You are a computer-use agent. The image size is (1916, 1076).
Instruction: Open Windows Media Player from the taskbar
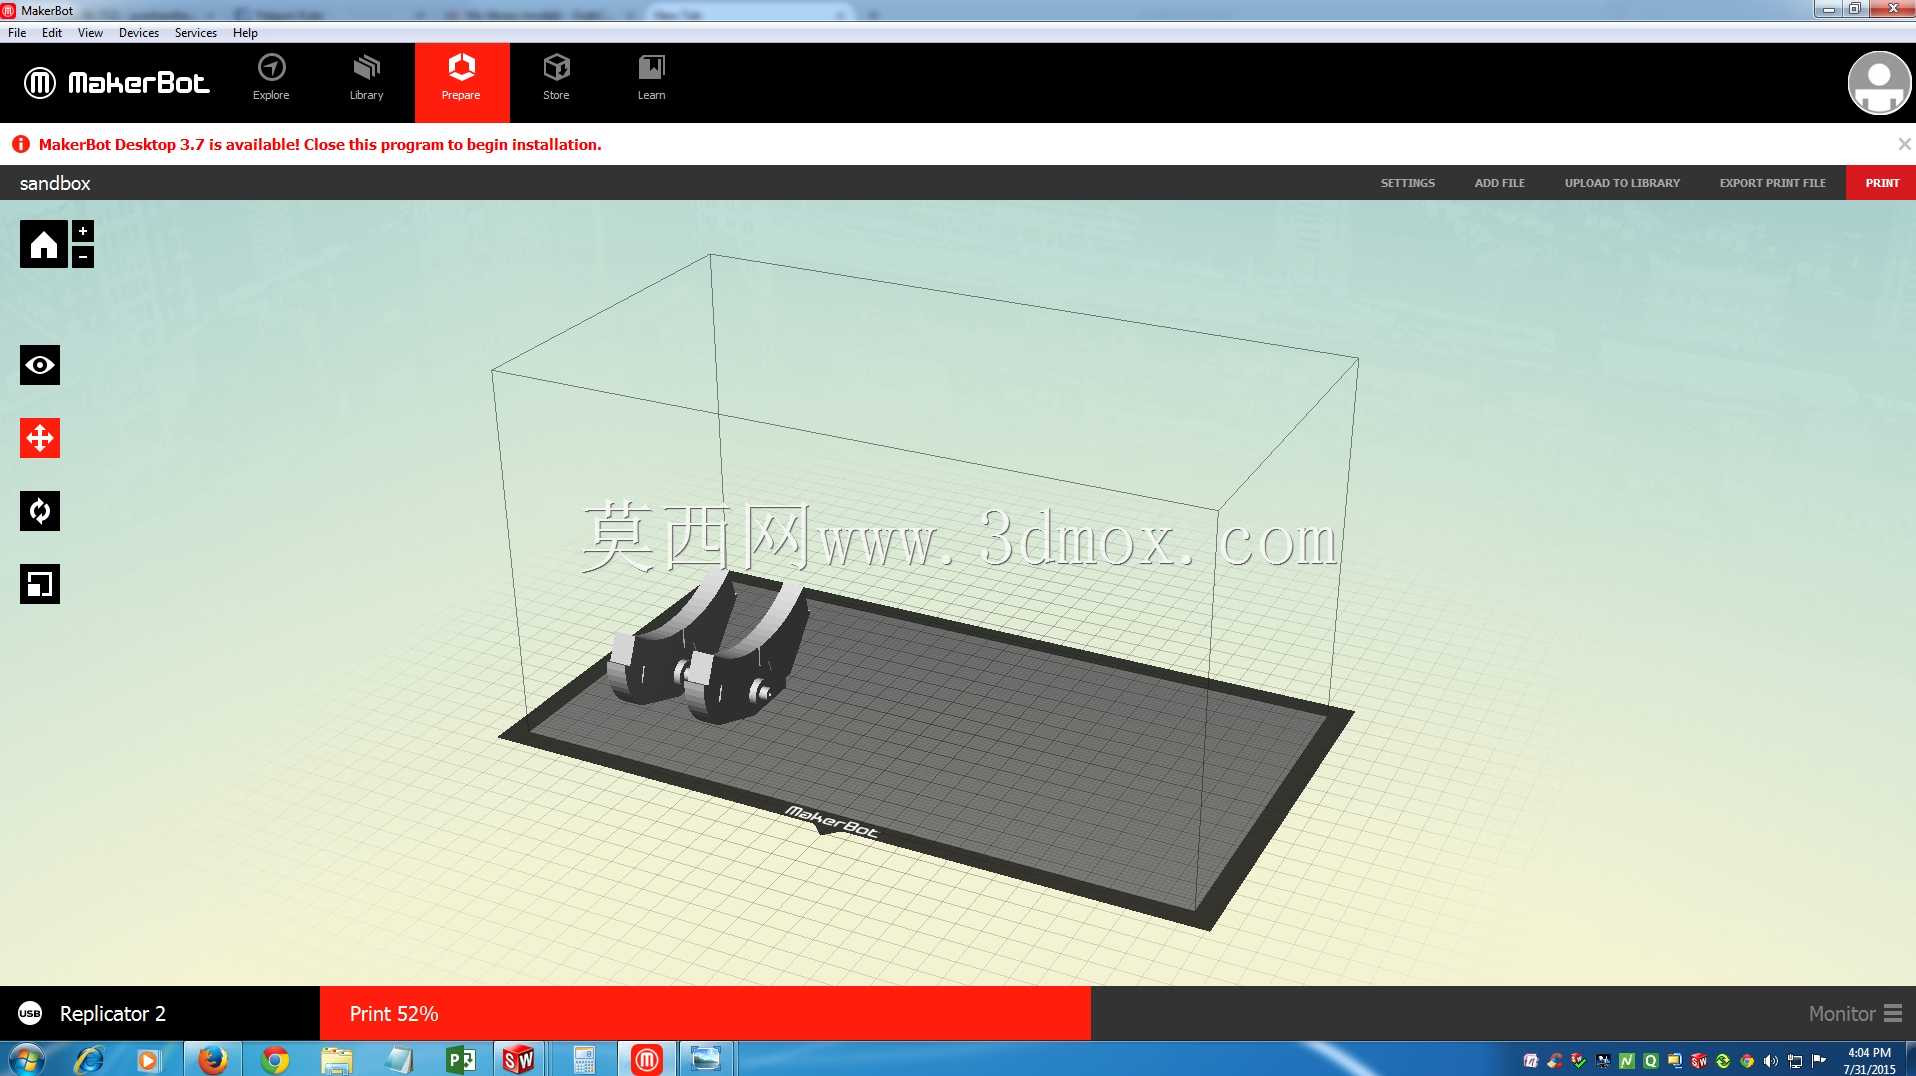[x=148, y=1059]
